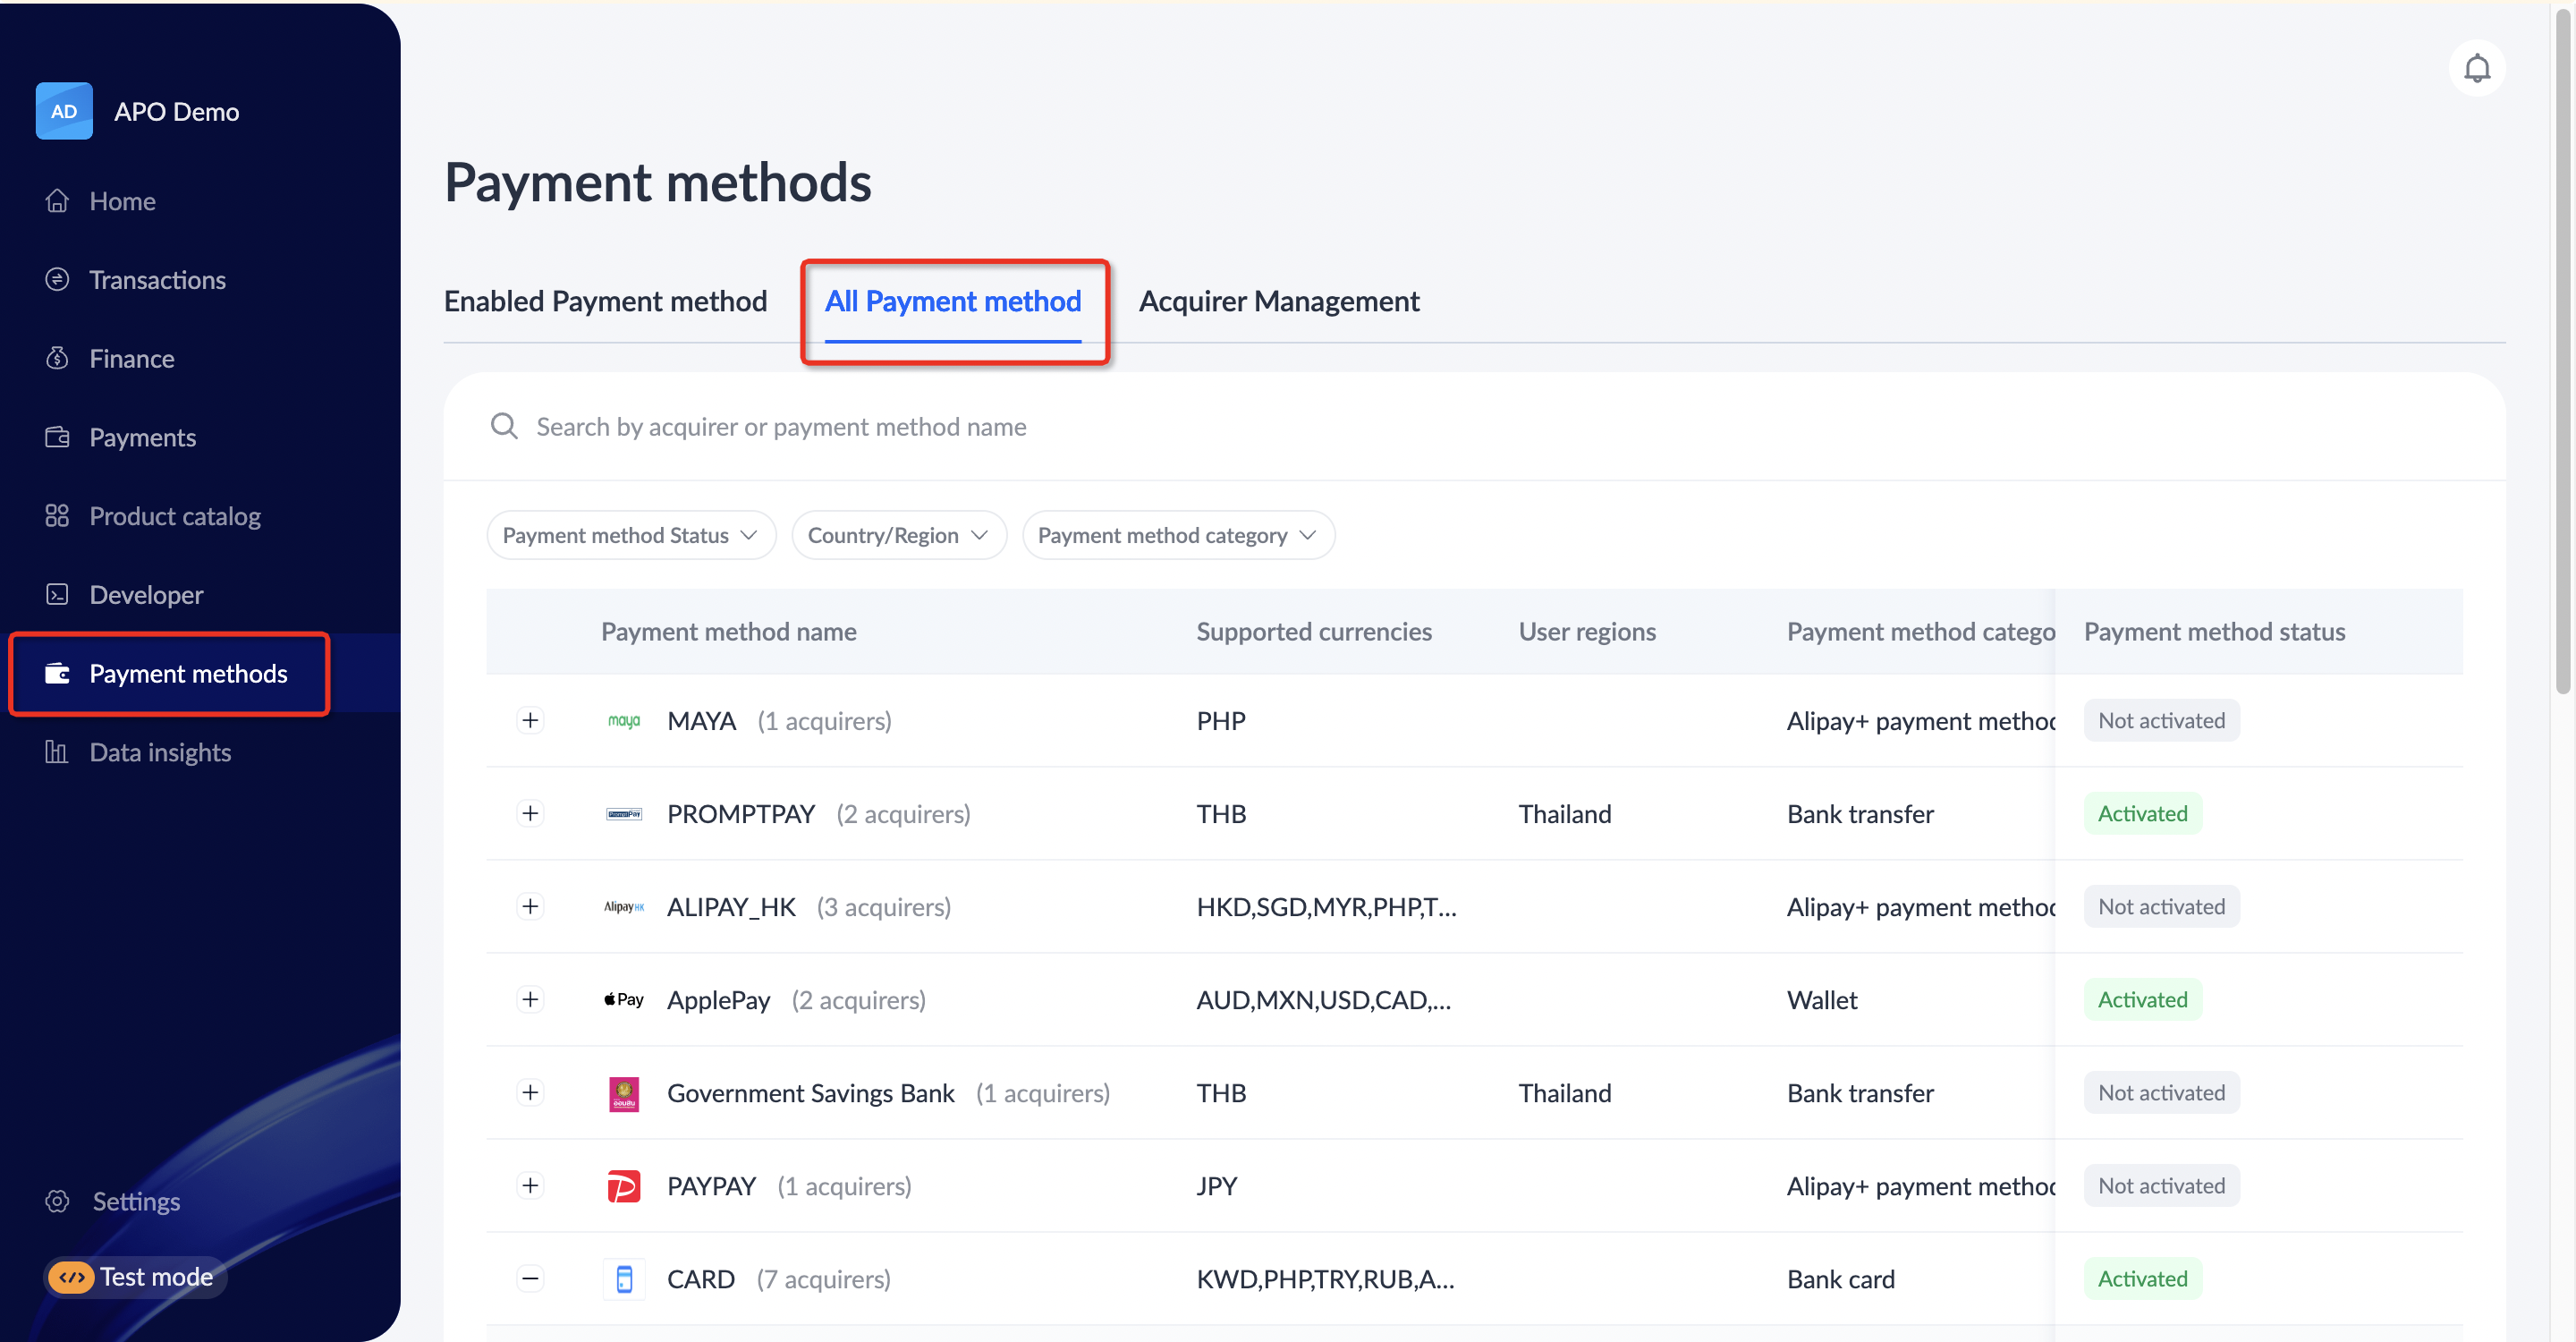Navigate to the Developer section
Screen dimensions: 2576x1342
tap(145, 594)
